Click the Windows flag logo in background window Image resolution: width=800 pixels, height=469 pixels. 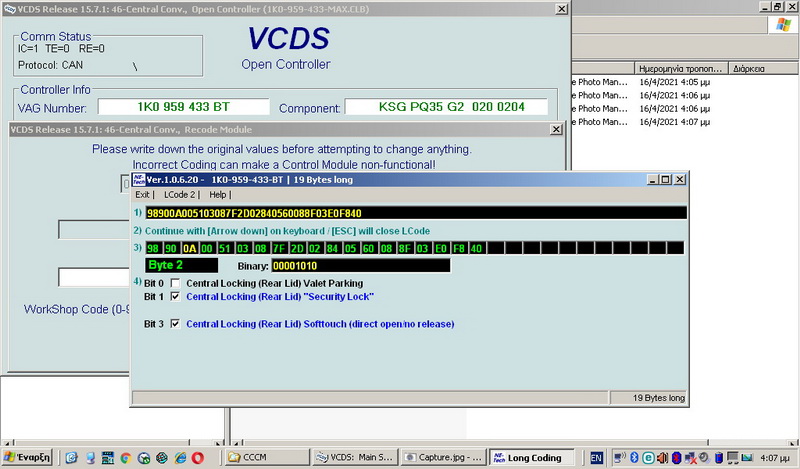click(783, 24)
